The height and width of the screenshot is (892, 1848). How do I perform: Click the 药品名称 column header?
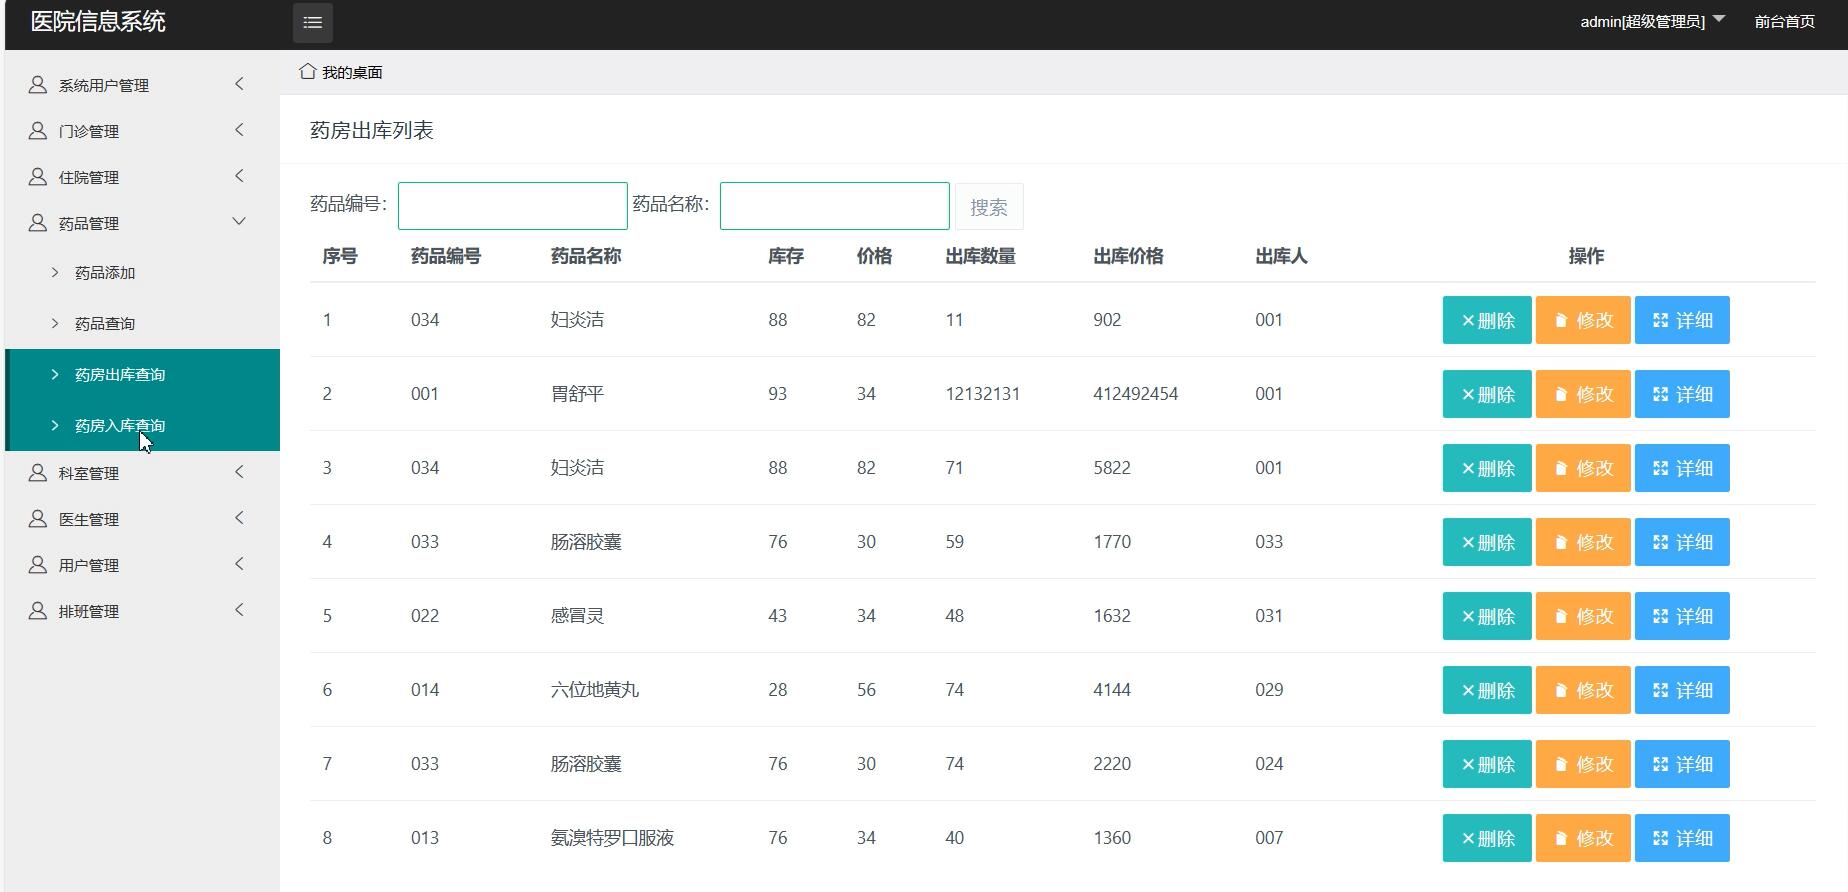[586, 256]
